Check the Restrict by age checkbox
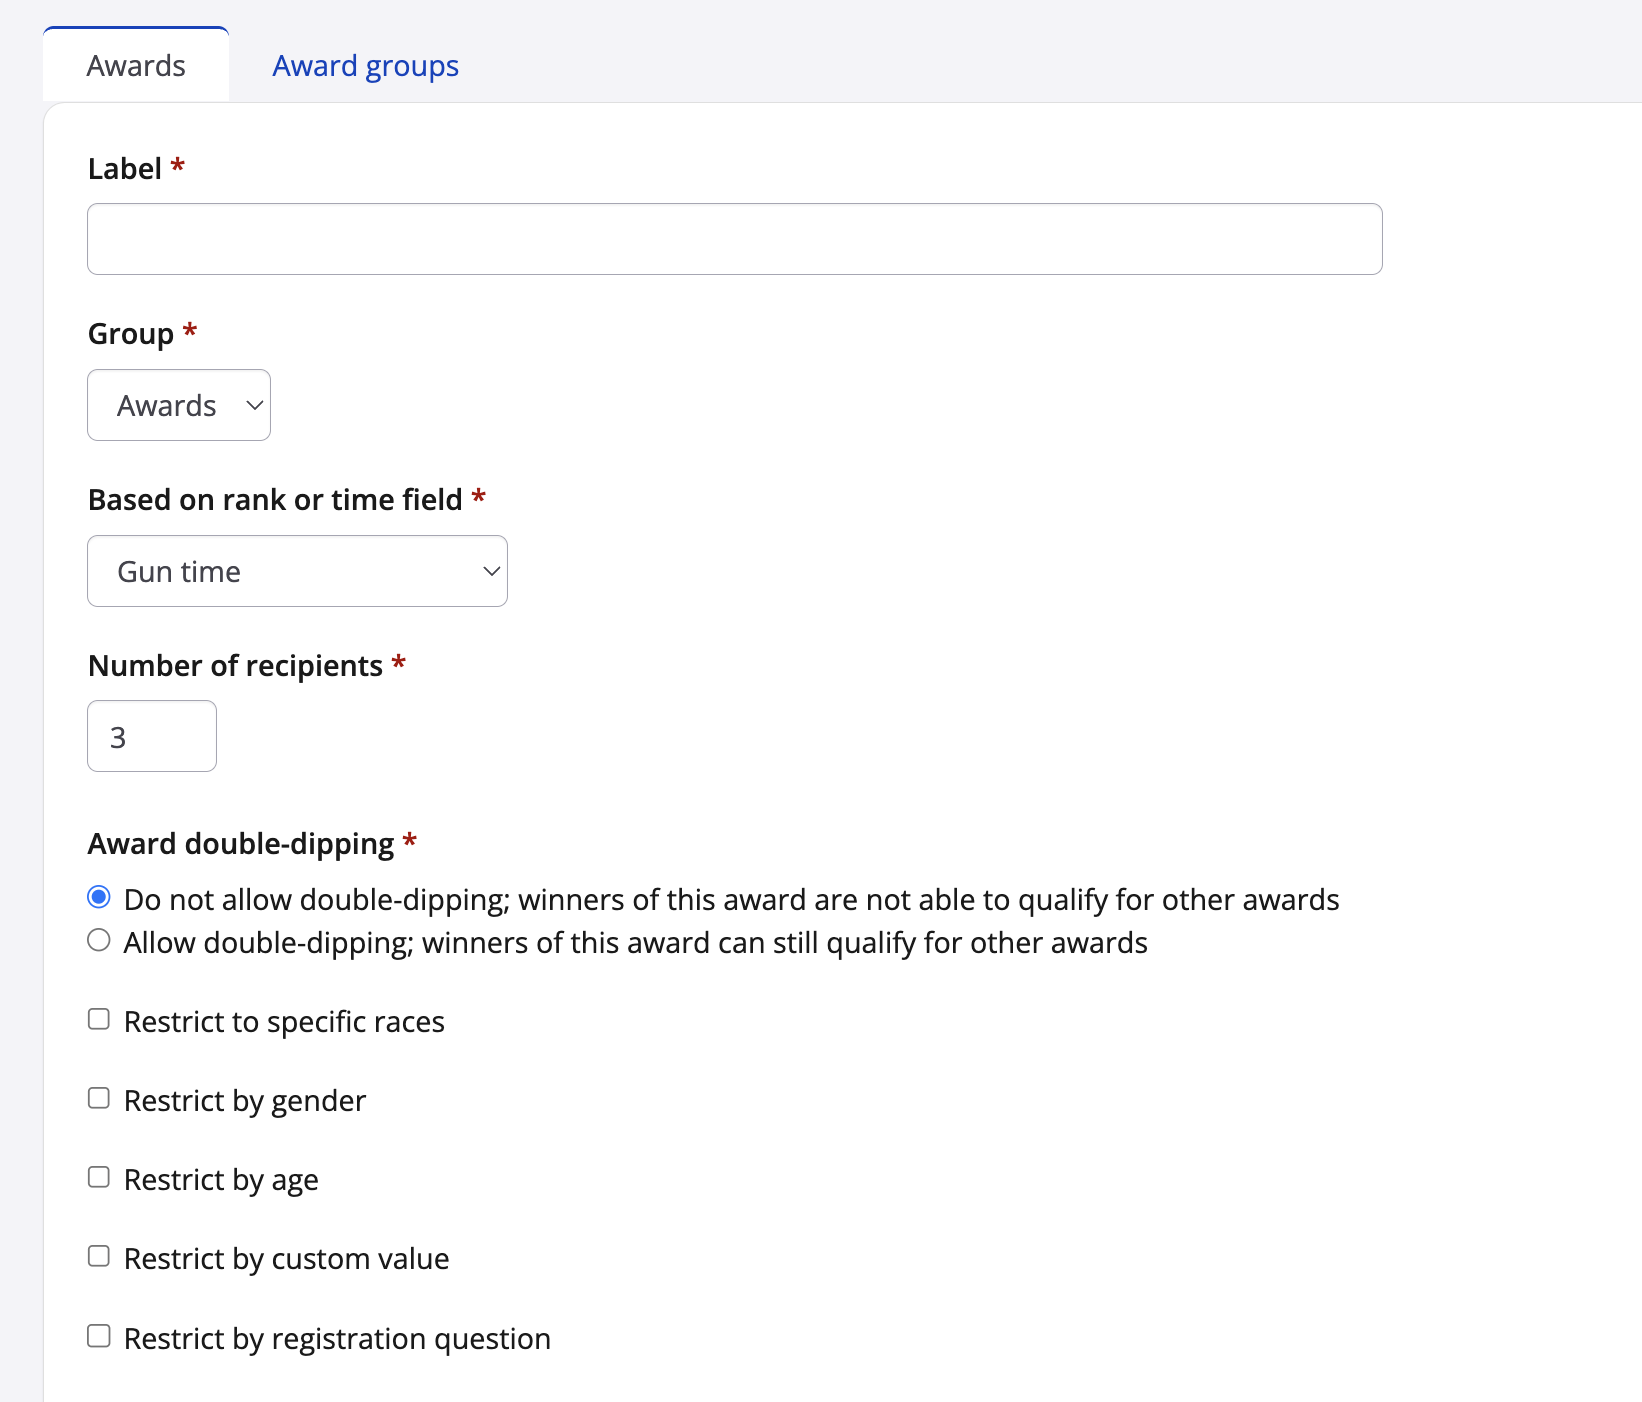The image size is (1642, 1402). 99,1177
